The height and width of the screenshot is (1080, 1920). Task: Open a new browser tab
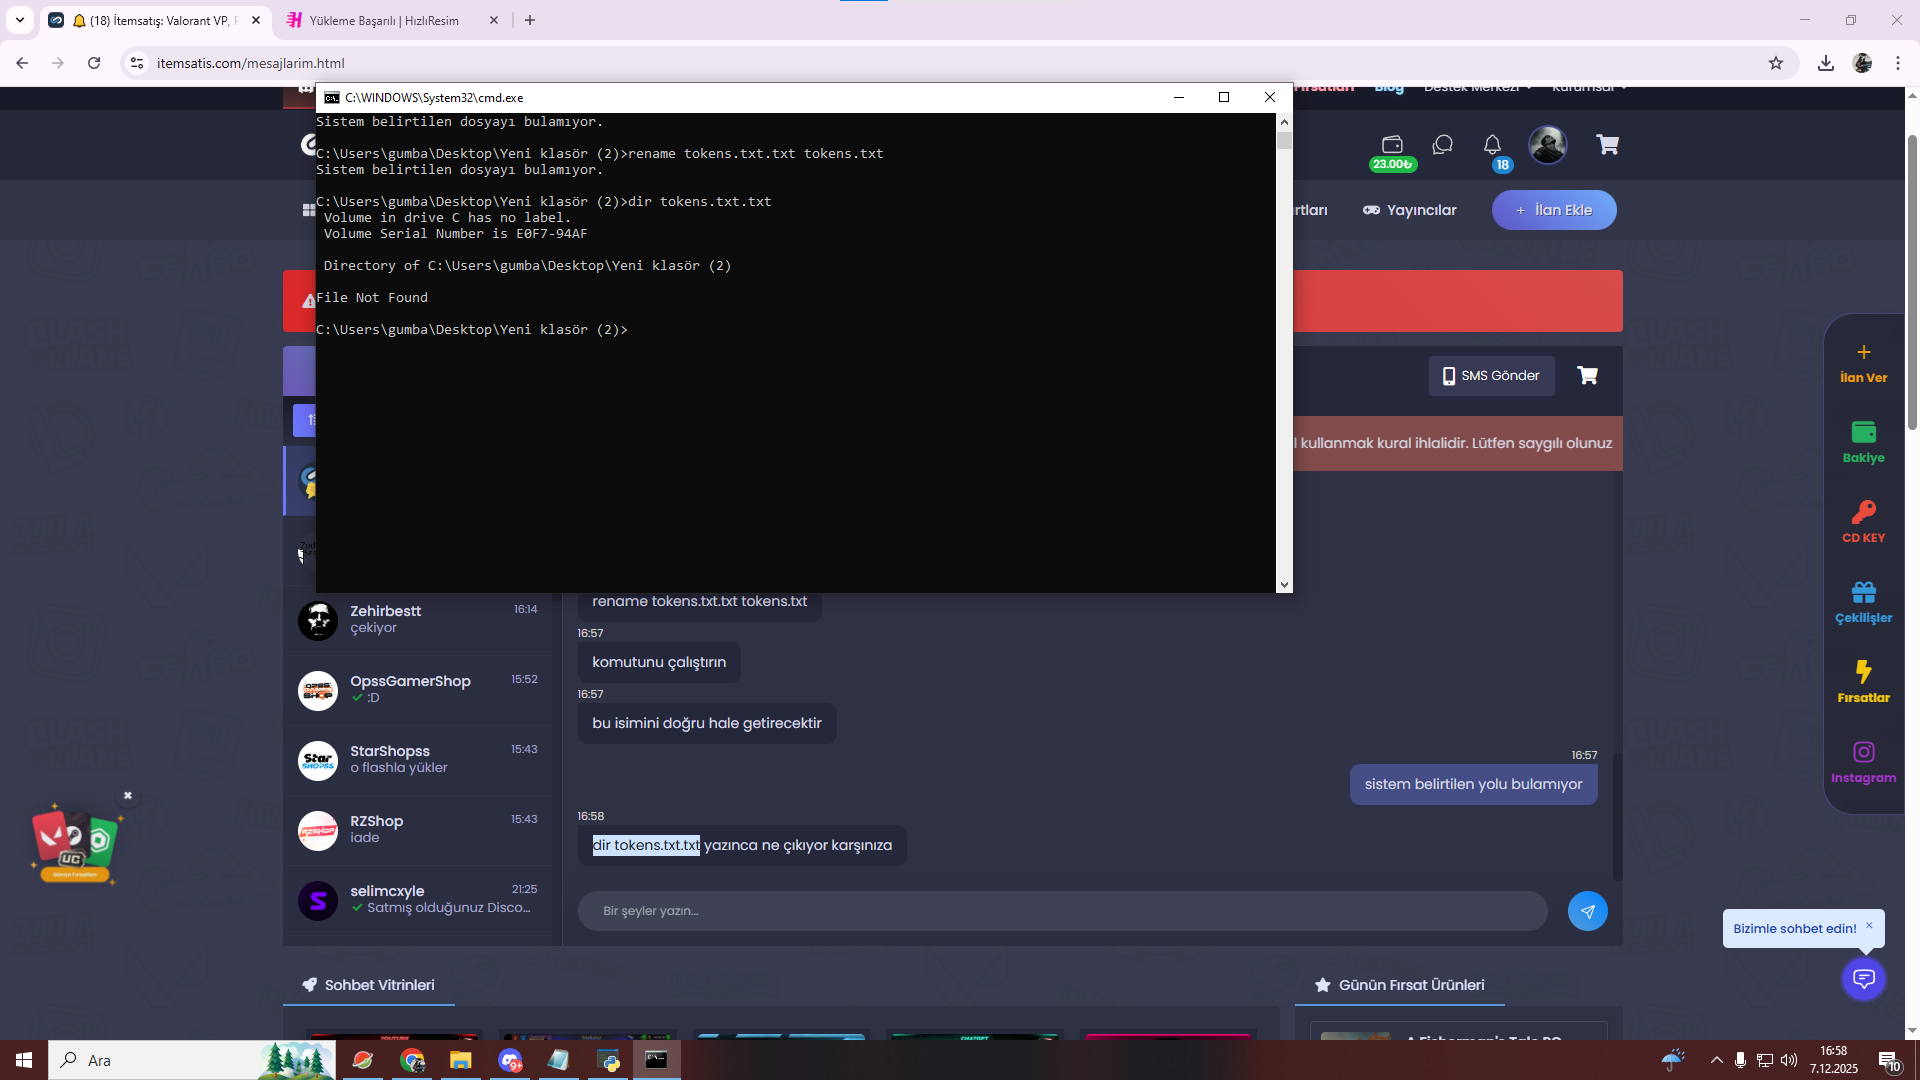pyautogui.click(x=530, y=20)
